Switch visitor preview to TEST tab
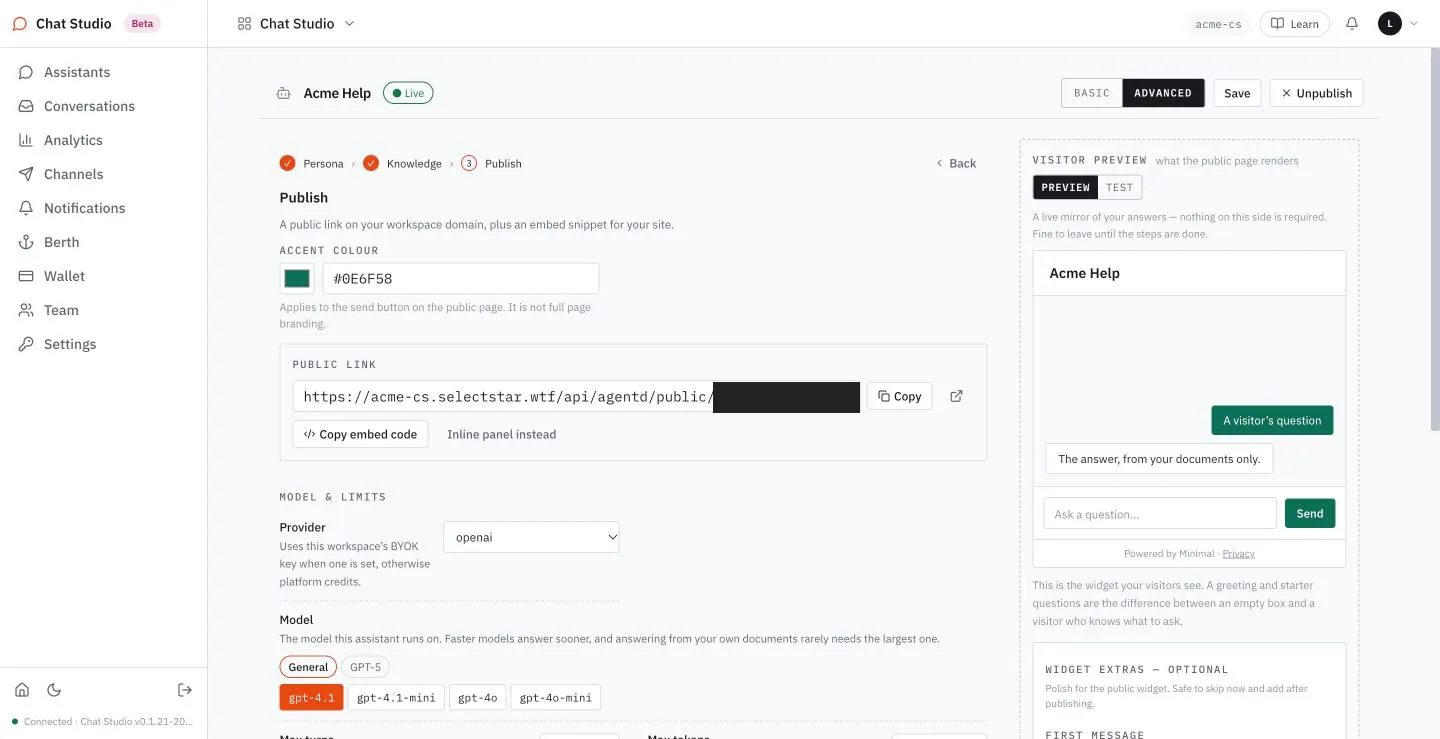Screen dimensions: 1440x739 [x=1119, y=187]
